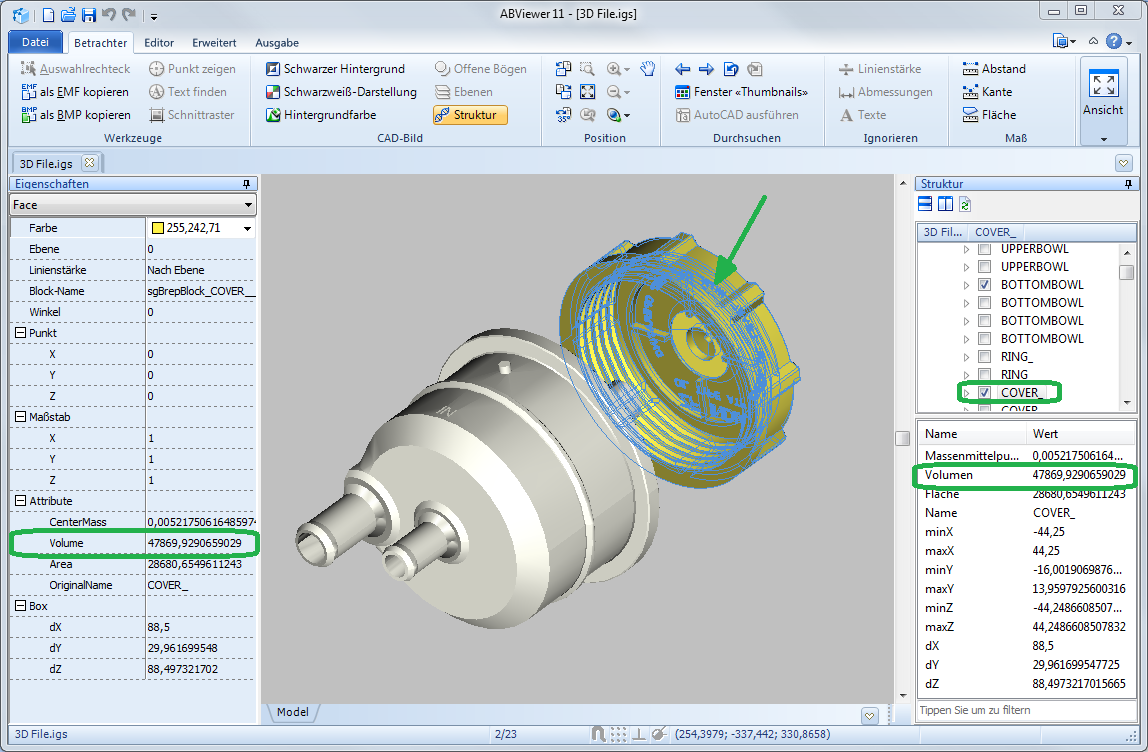The height and width of the screenshot is (752, 1148).
Task: Open the Editor ribbon tab
Action: [159, 43]
